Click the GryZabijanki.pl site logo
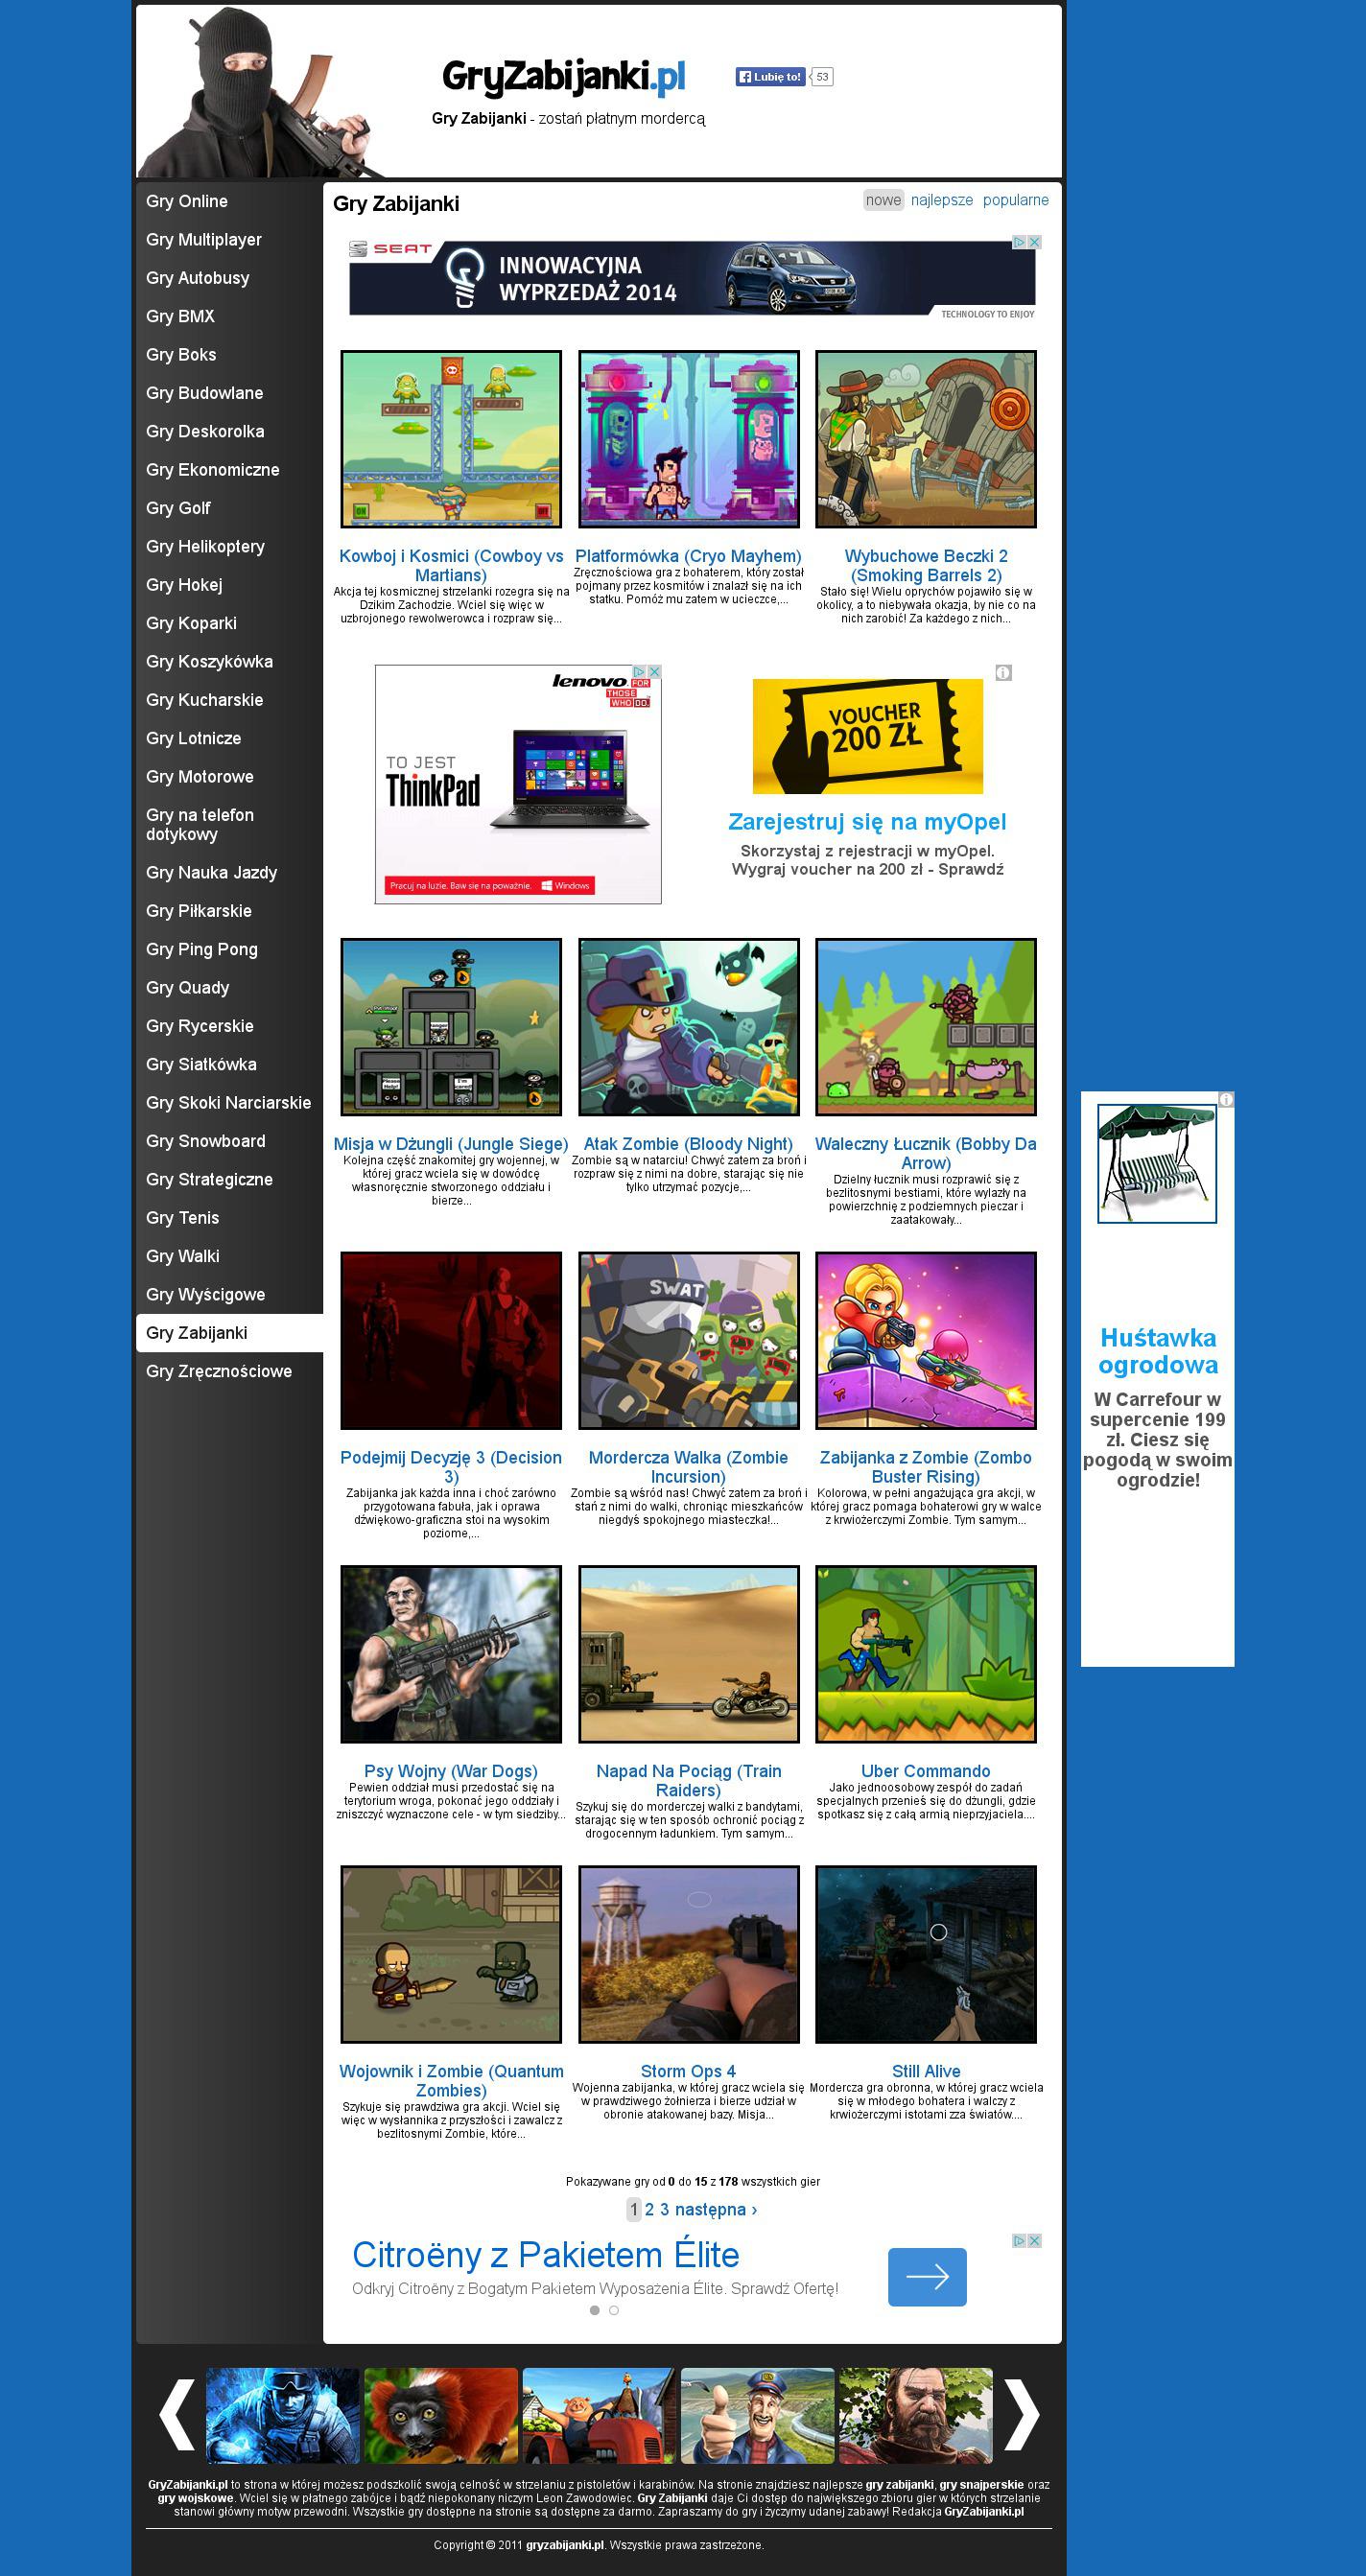Viewport: 1366px width, 2576px height. click(x=563, y=77)
